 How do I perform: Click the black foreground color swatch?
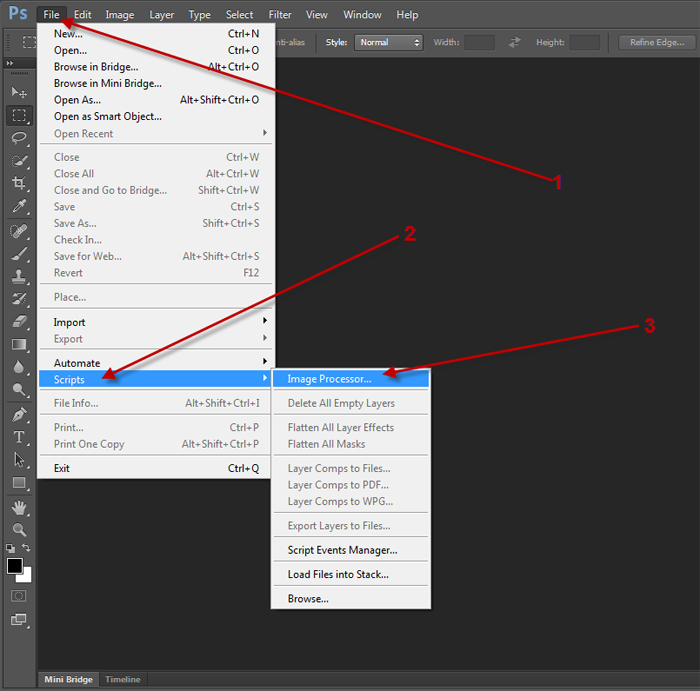[14, 566]
